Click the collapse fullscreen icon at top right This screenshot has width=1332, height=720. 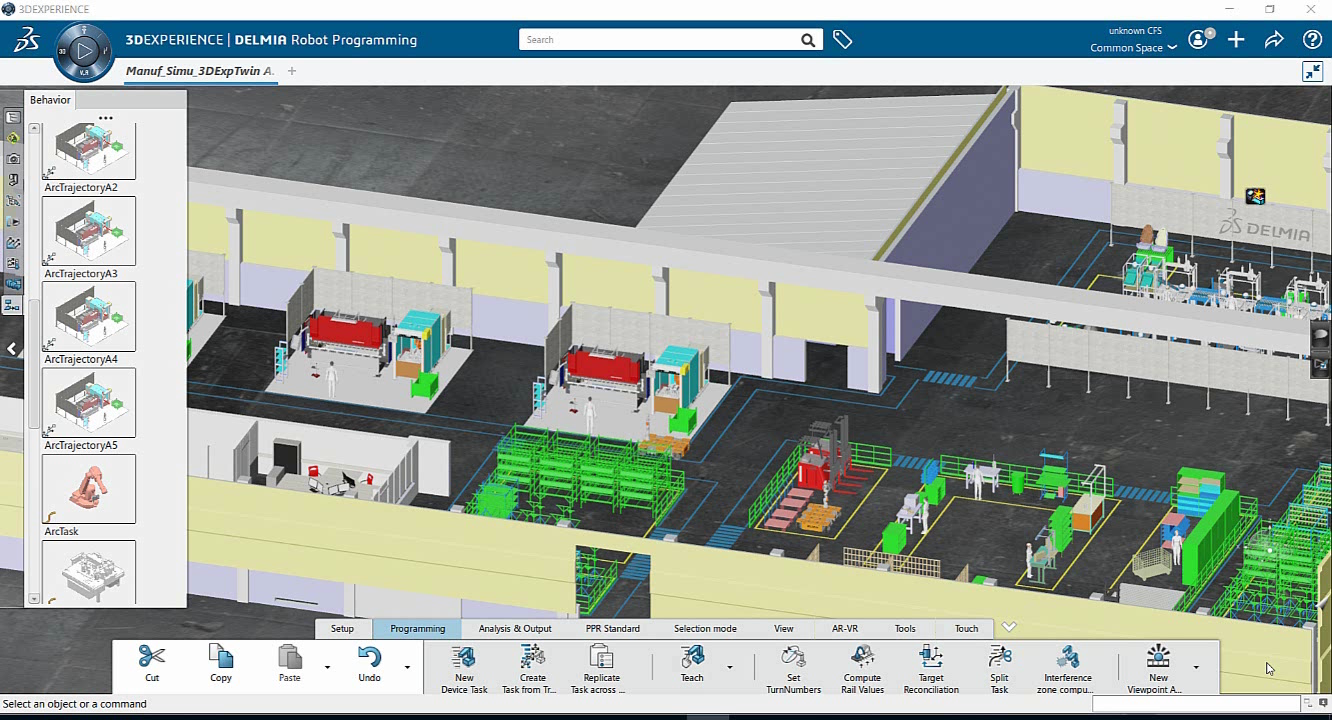(1312, 71)
